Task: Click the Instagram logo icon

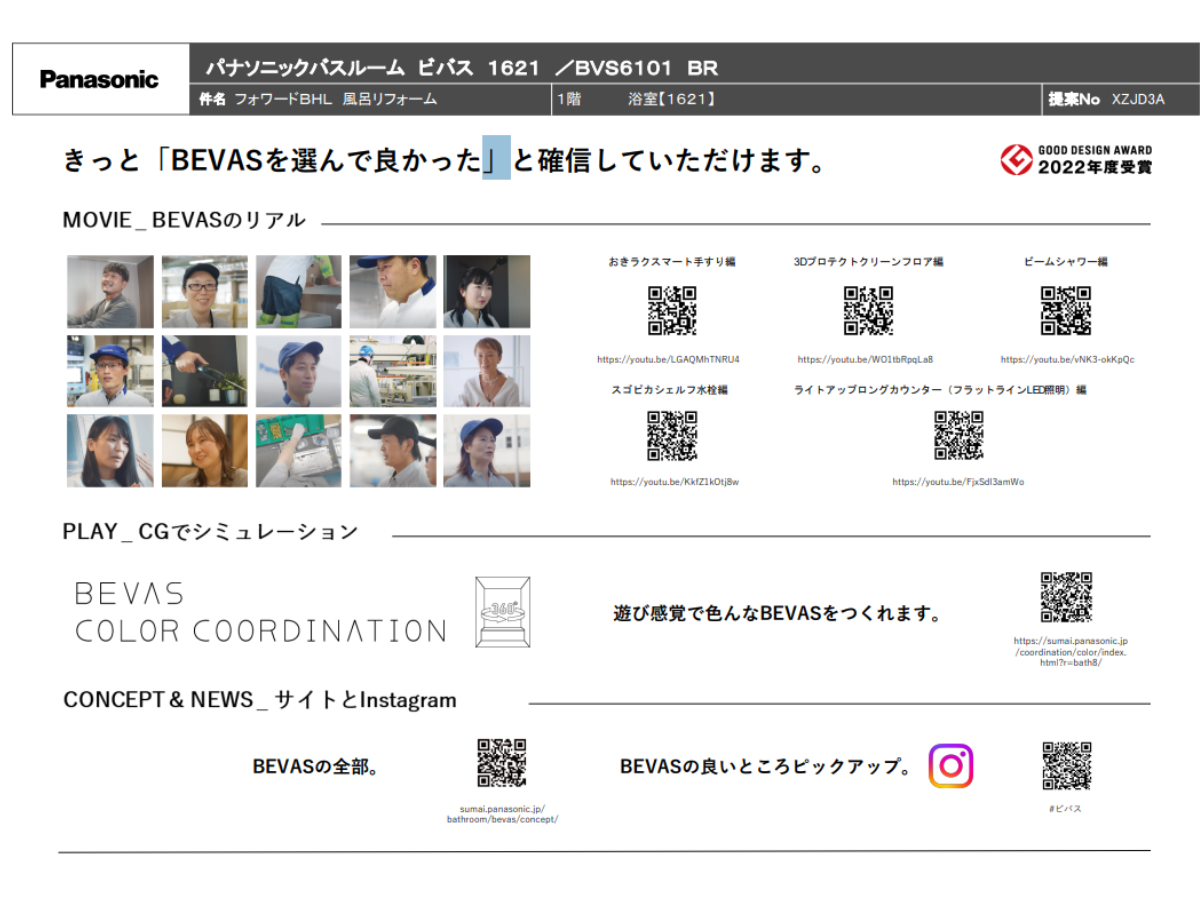Action: pos(950,766)
